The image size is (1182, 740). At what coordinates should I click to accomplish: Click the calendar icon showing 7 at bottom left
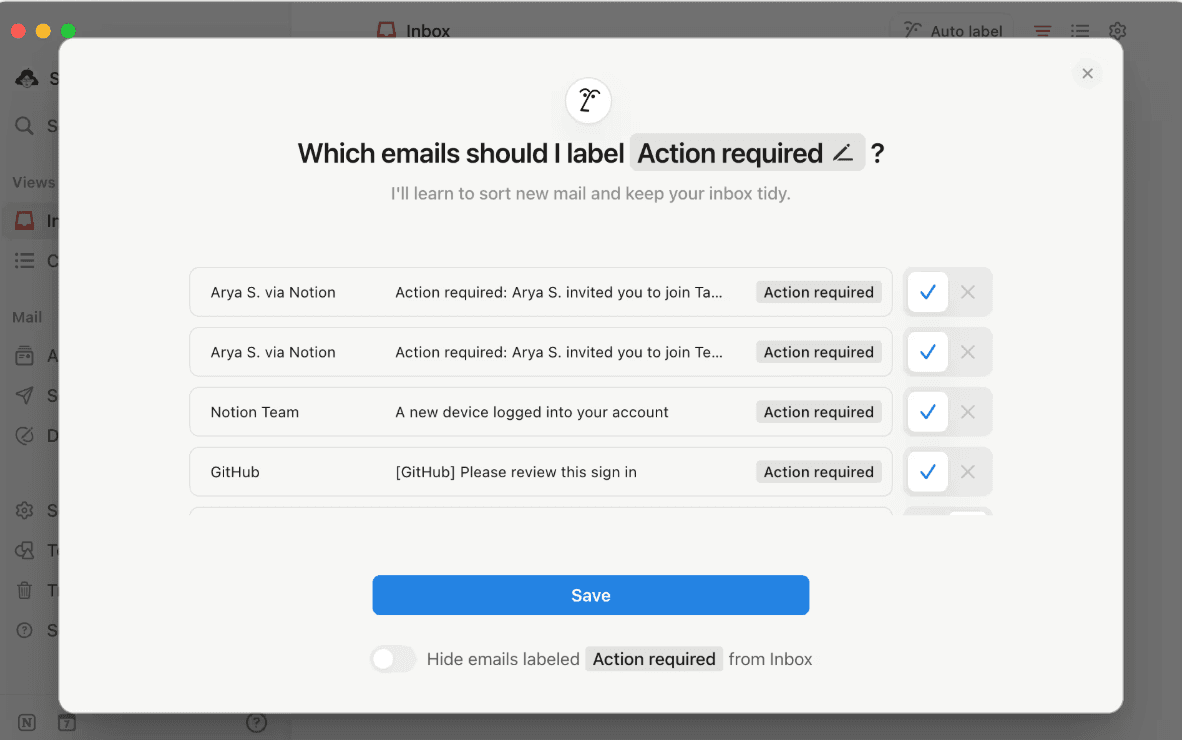[66, 722]
